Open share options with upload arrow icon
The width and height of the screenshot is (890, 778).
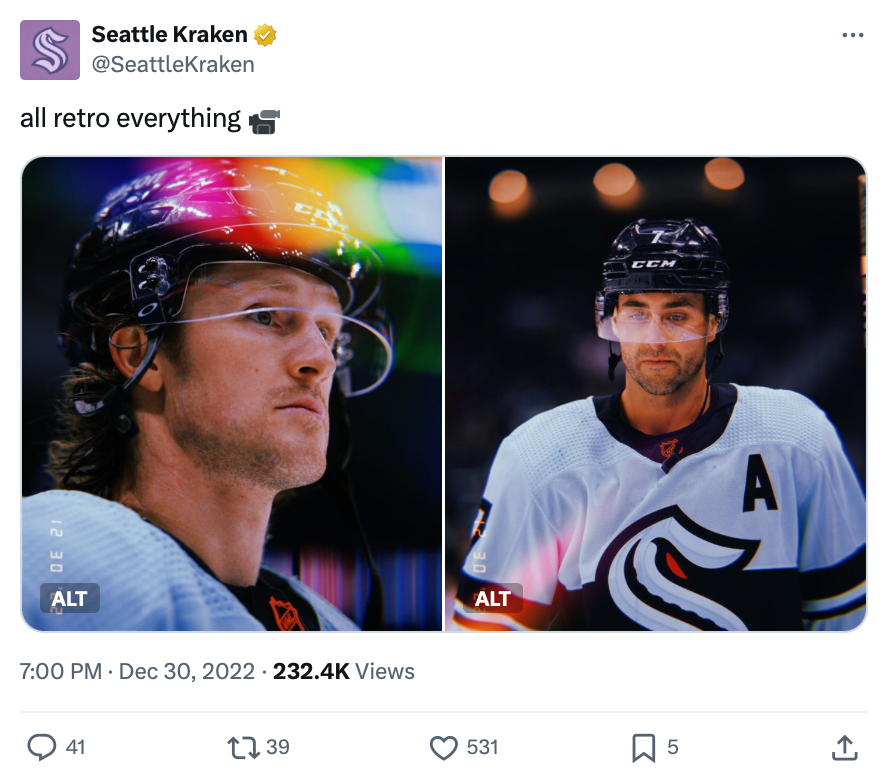844,747
